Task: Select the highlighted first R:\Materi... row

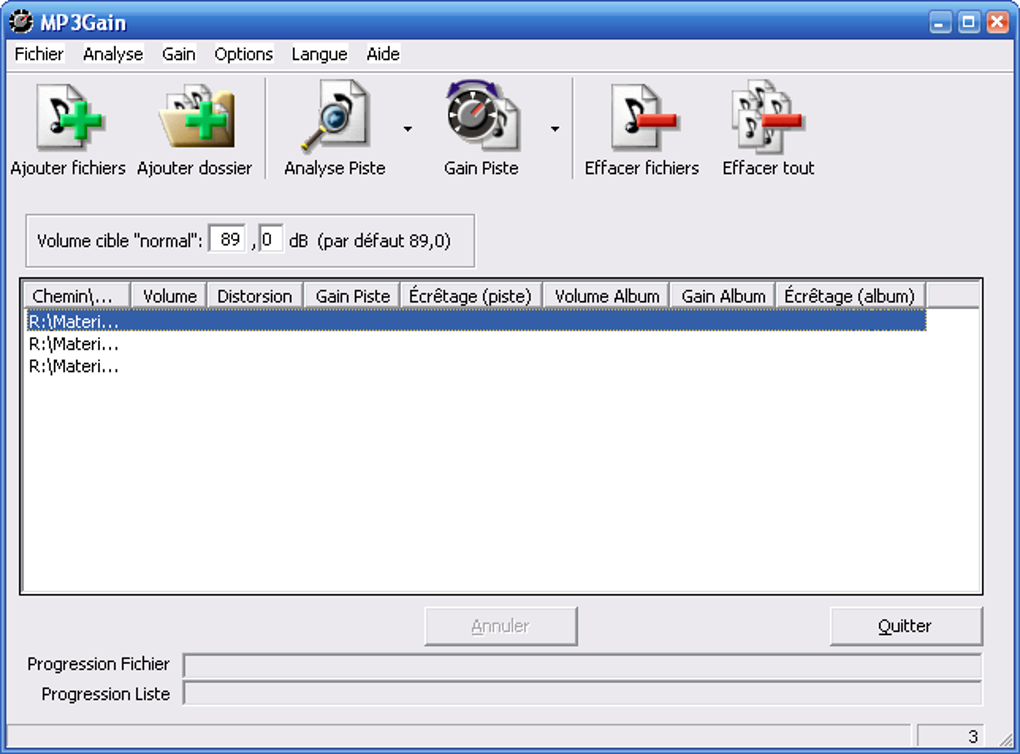Action: coord(476,321)
